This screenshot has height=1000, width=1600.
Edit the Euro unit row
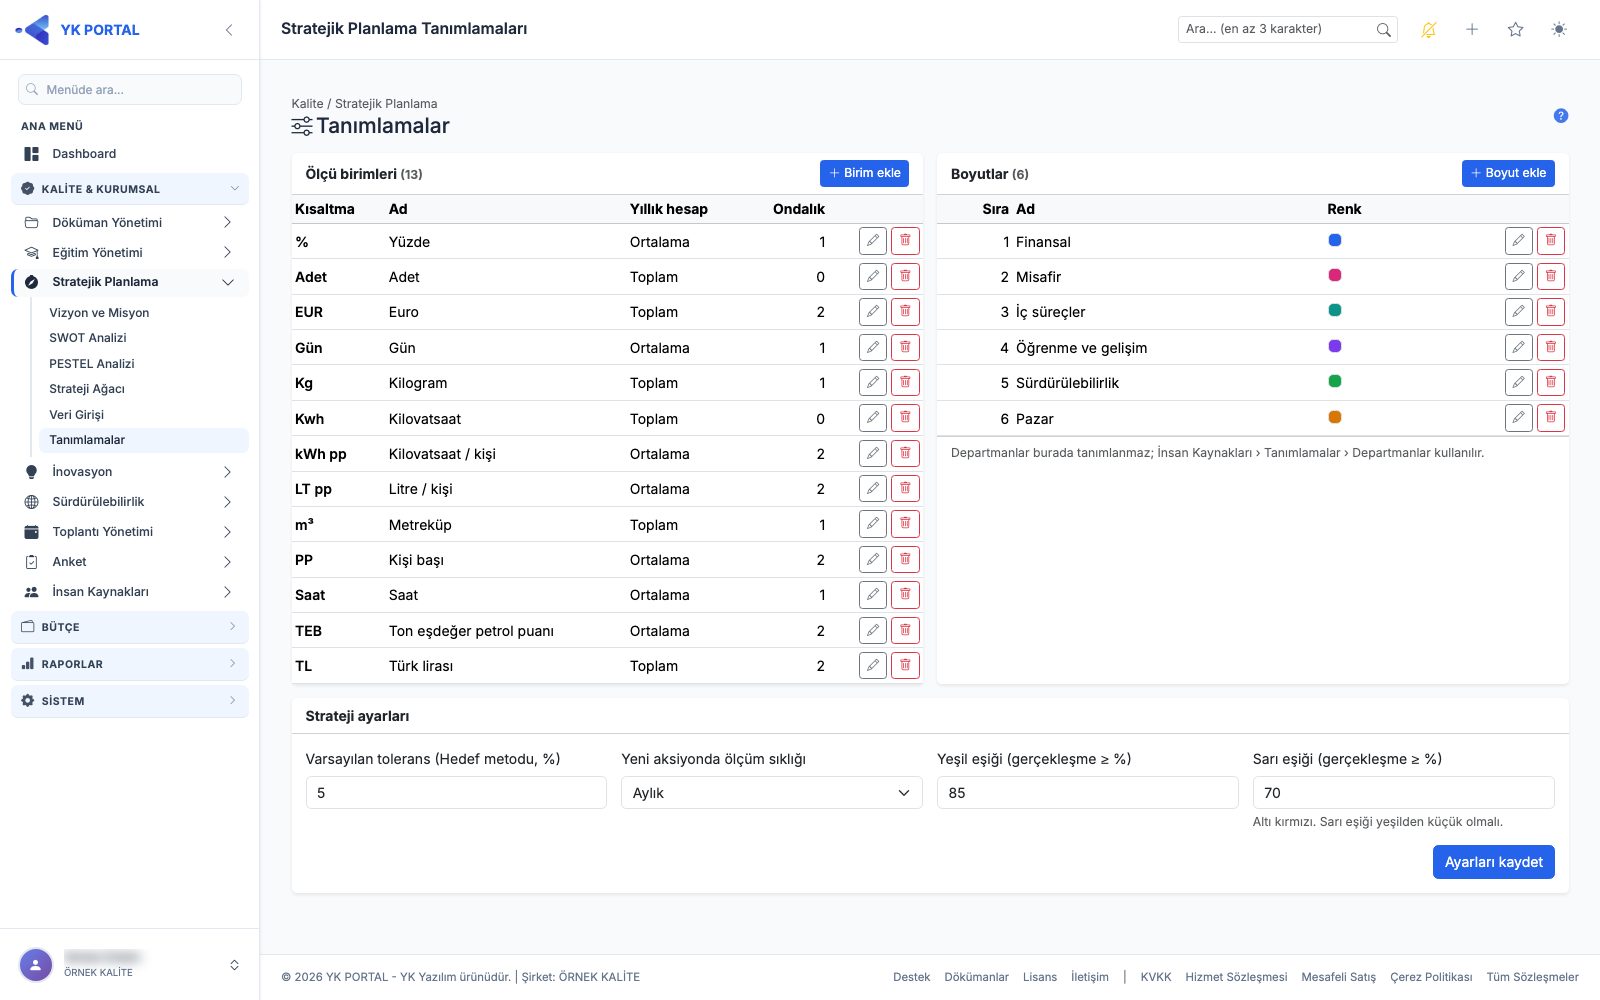click(873, 312)
